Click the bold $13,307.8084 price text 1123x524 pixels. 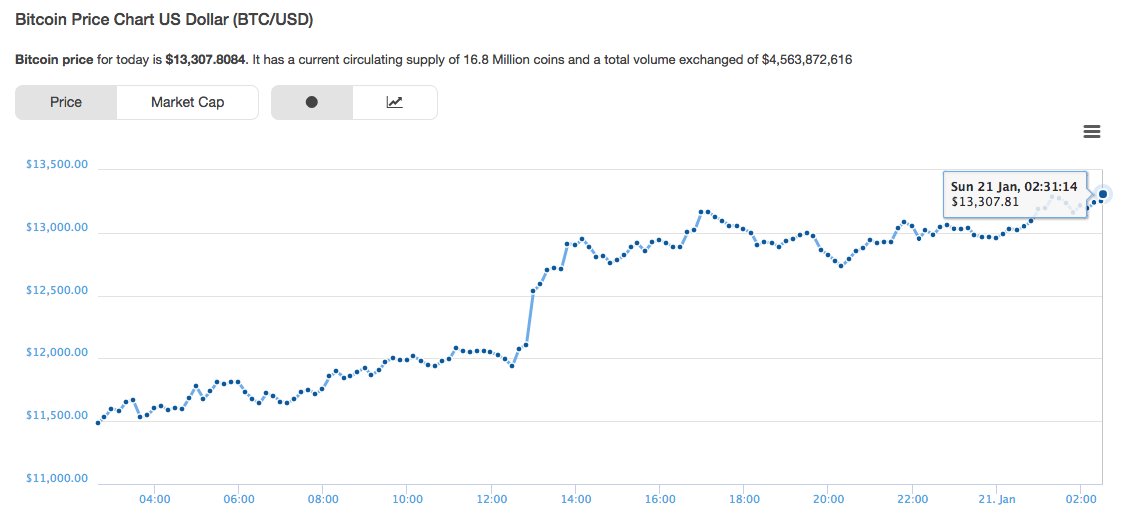click(x=206, y=60)
